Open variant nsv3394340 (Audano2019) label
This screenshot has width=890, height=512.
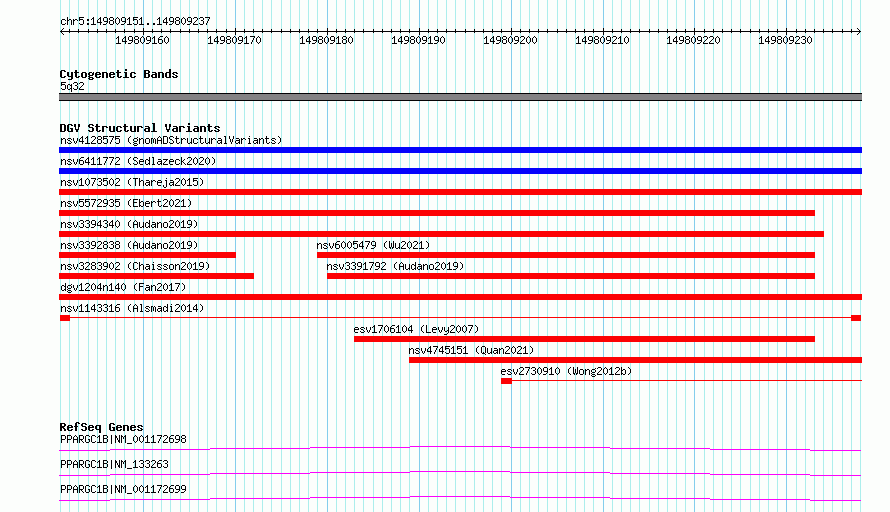pos(129,224)
